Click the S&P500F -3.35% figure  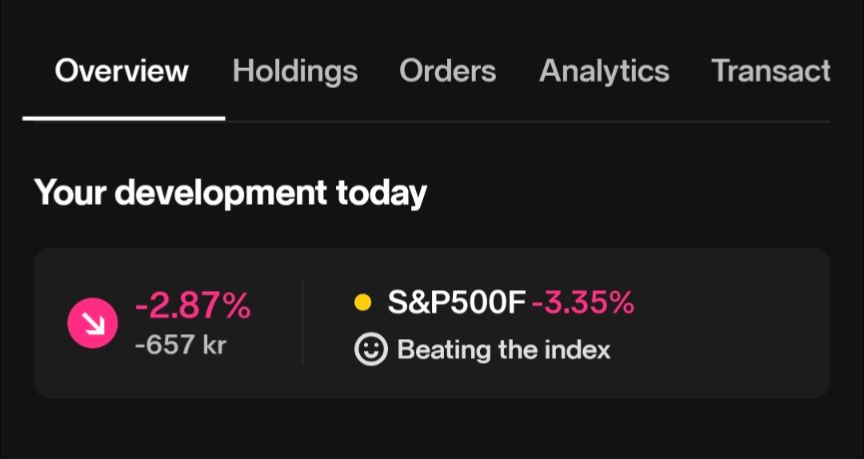pyautogui.click(x=583, y=302)
